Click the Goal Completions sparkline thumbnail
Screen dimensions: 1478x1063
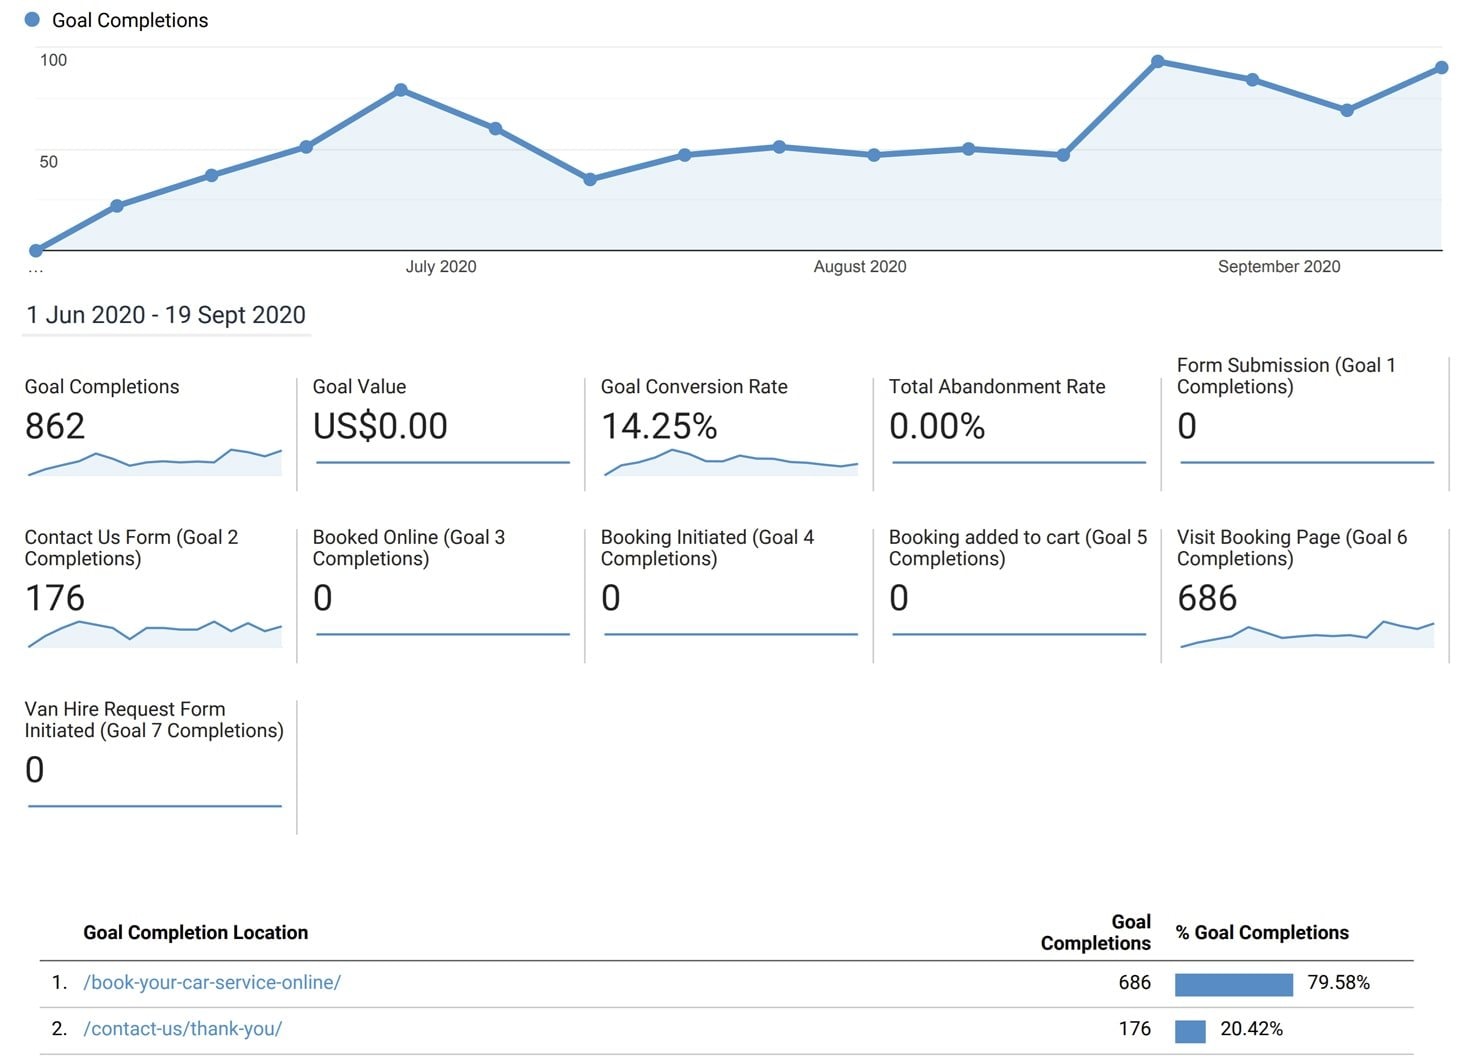click(x=155, y=462)
